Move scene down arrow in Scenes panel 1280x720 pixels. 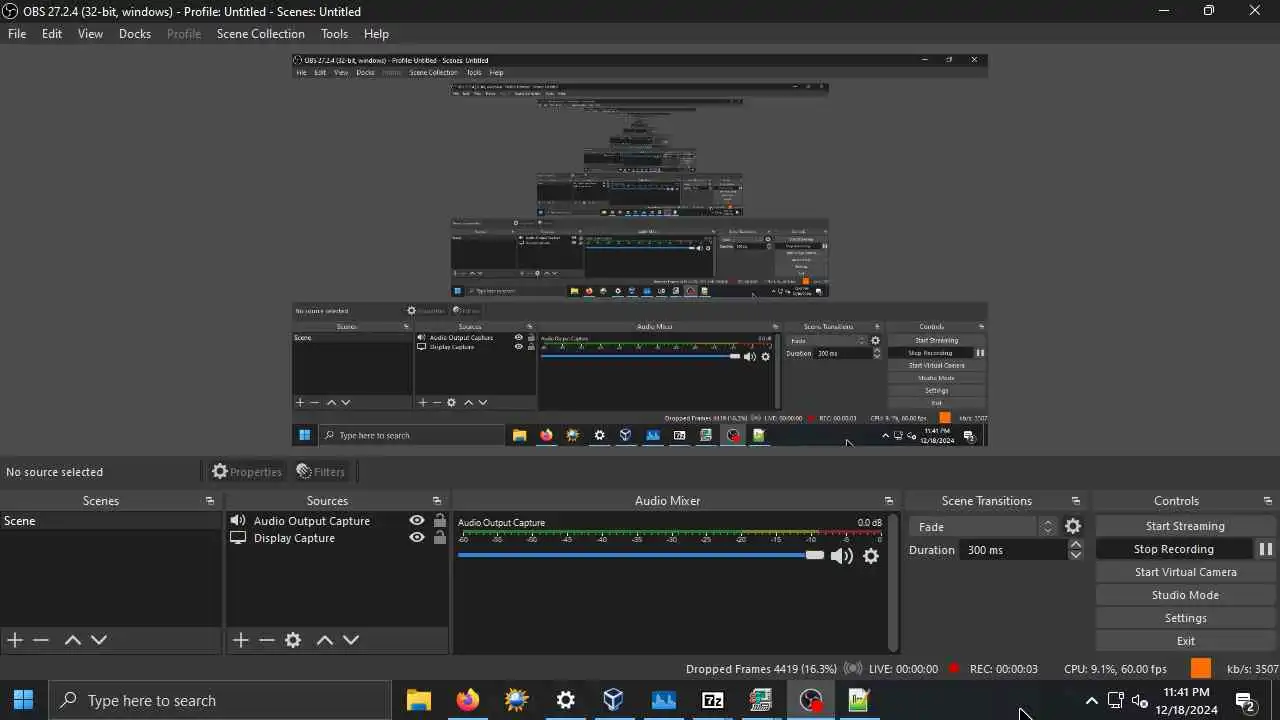coord(99,640)
